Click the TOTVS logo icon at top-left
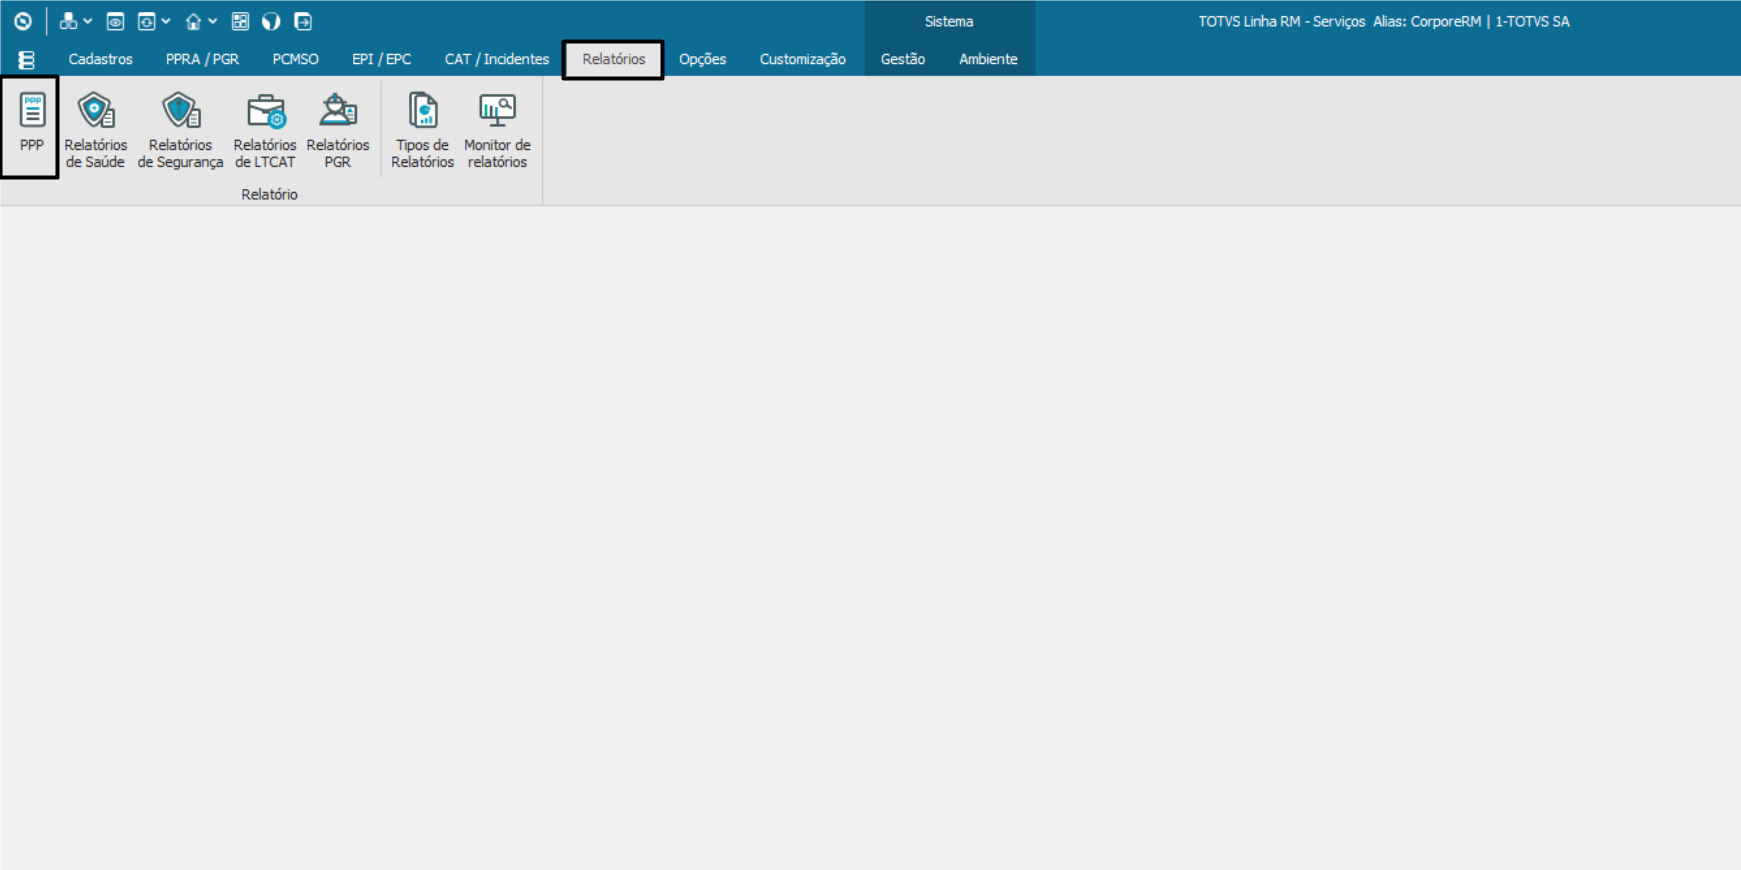 tap(23, 21)
